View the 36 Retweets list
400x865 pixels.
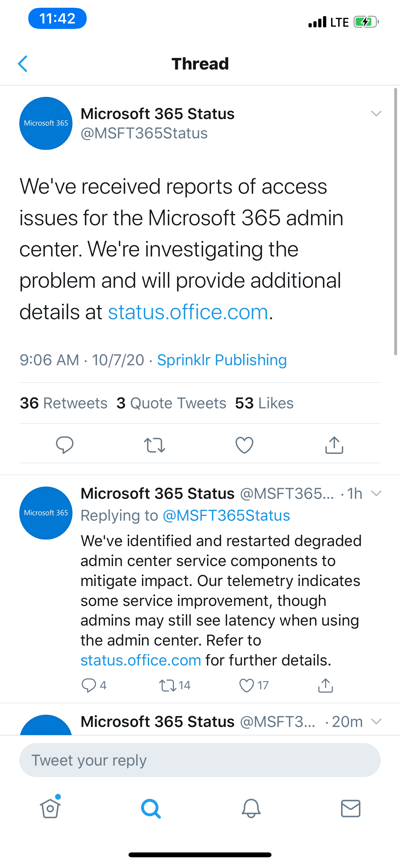tap(63, 403)
